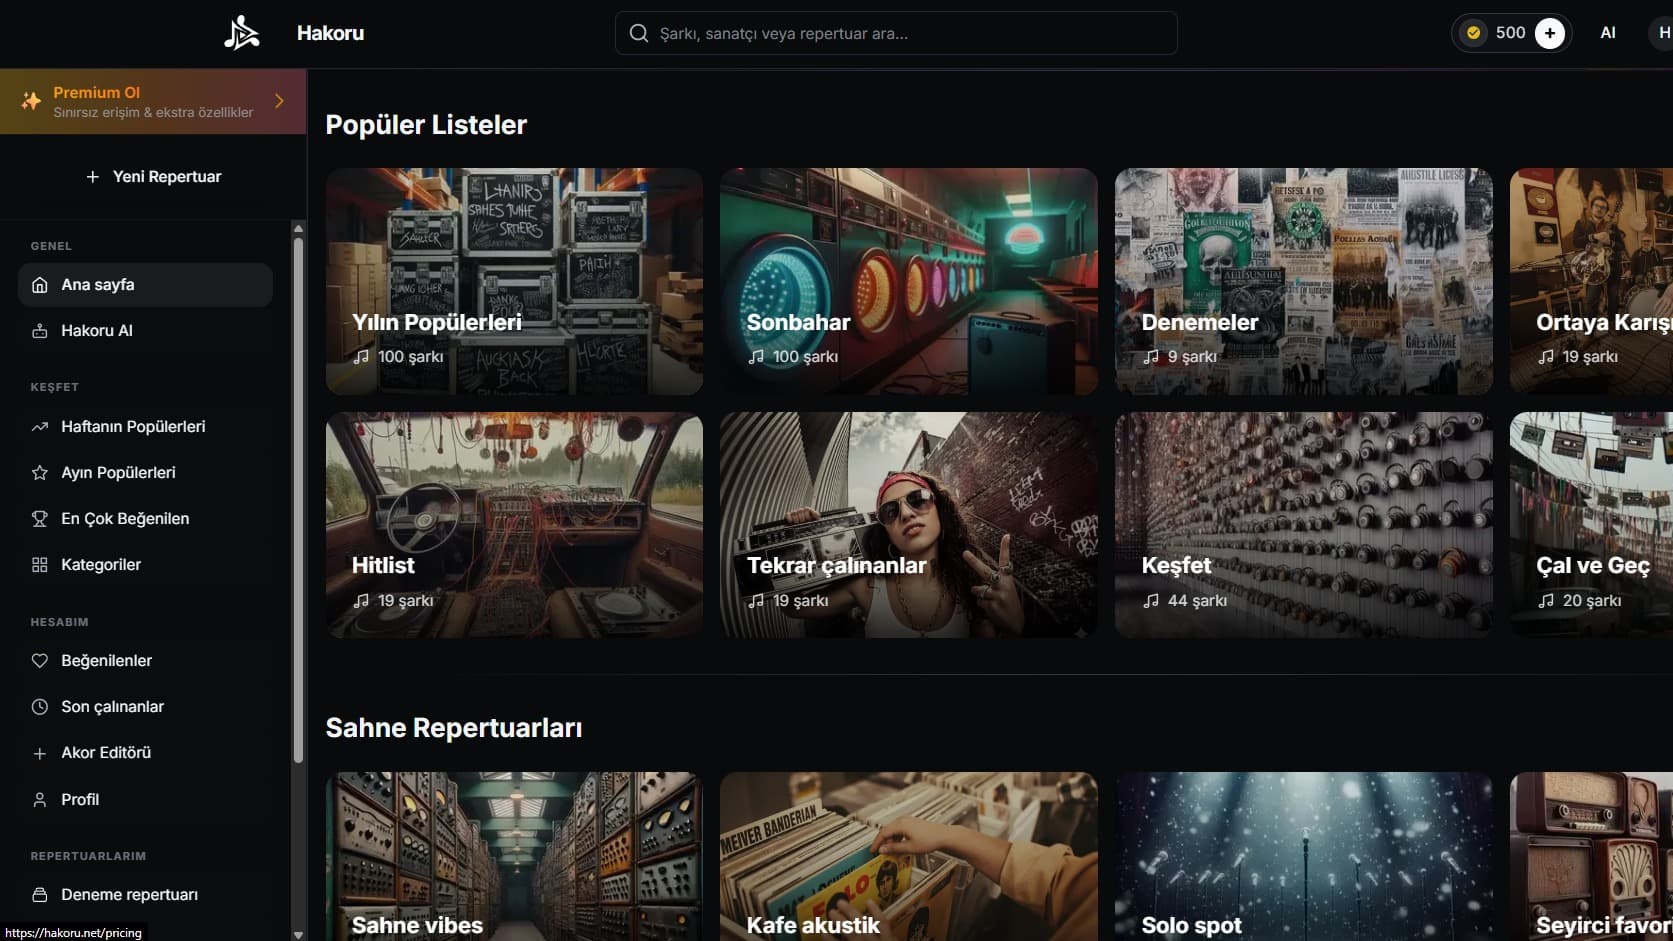Expand Premium Ol with the chevron arrow
The image size is (1673, 941).
coord(279,101)
